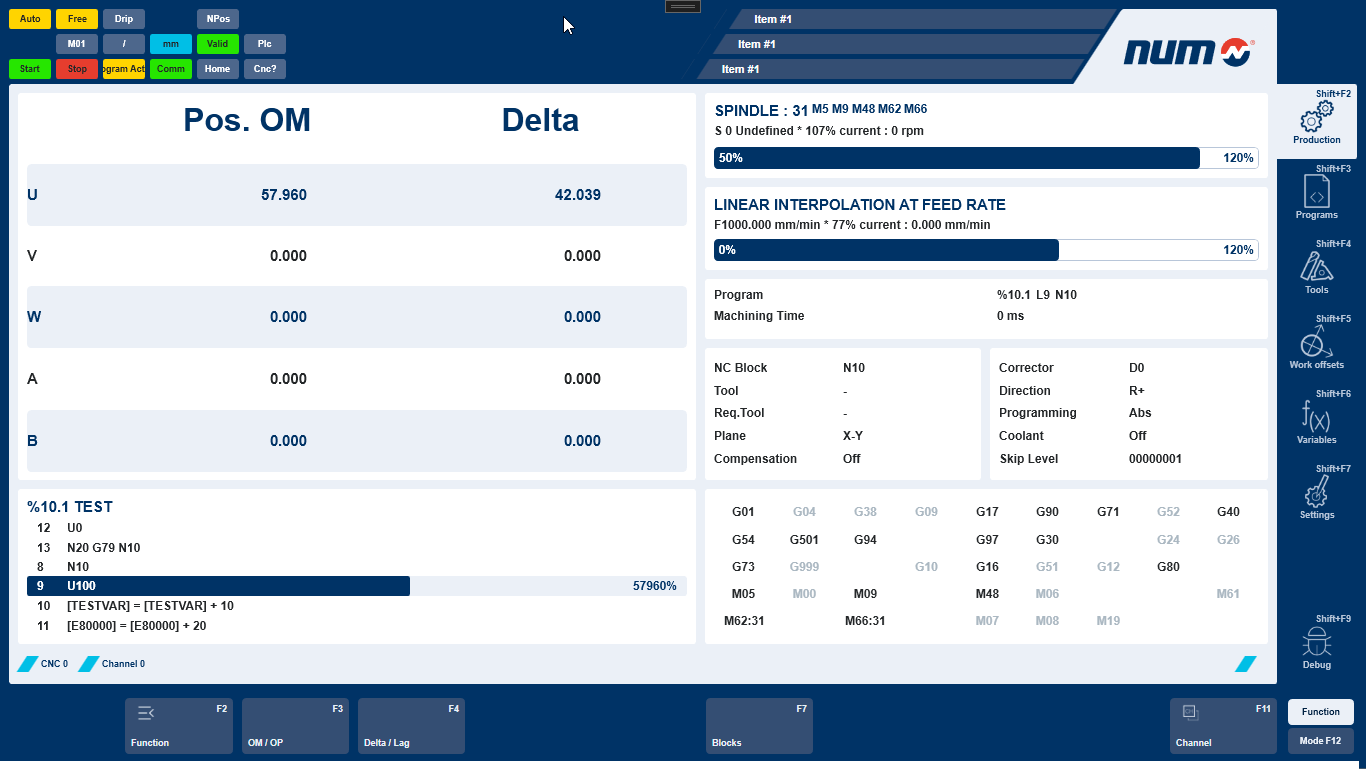The height and width of the screenshot is (769, 1366).
Task: Select the Delta / Lag softkey
Action: point(411,726)
